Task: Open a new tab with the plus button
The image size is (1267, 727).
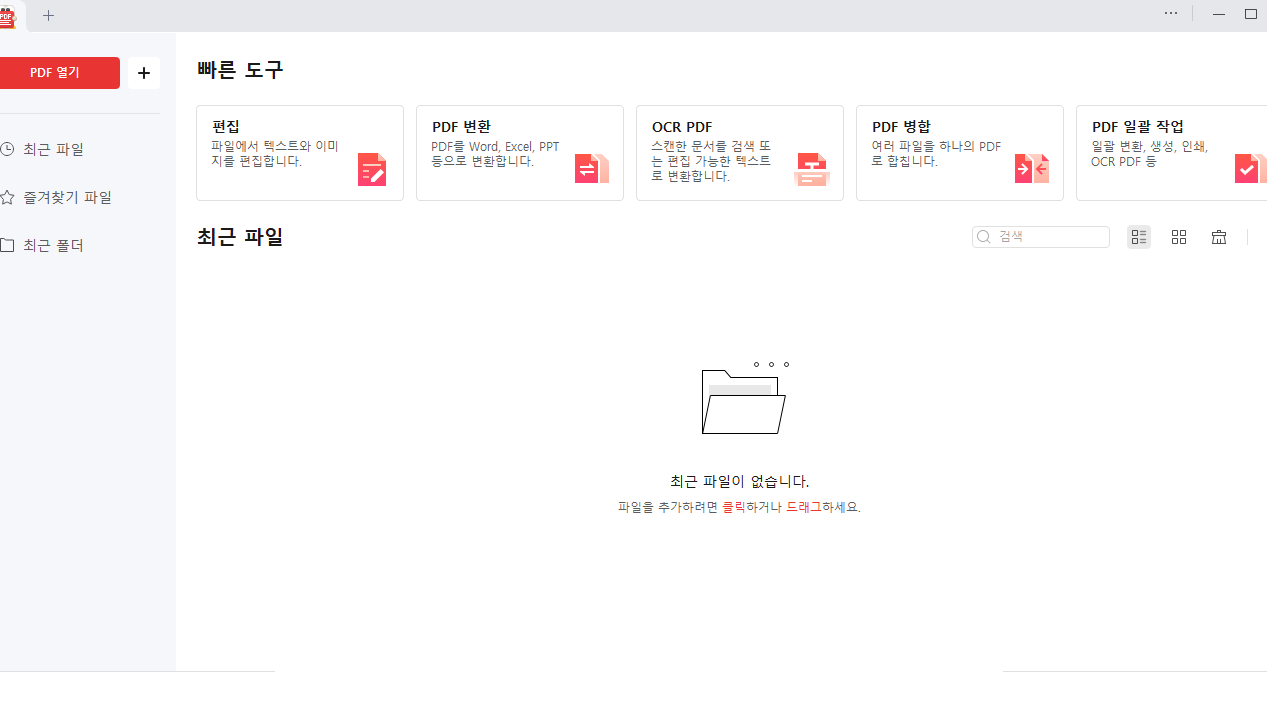Action: pos(48,16)
